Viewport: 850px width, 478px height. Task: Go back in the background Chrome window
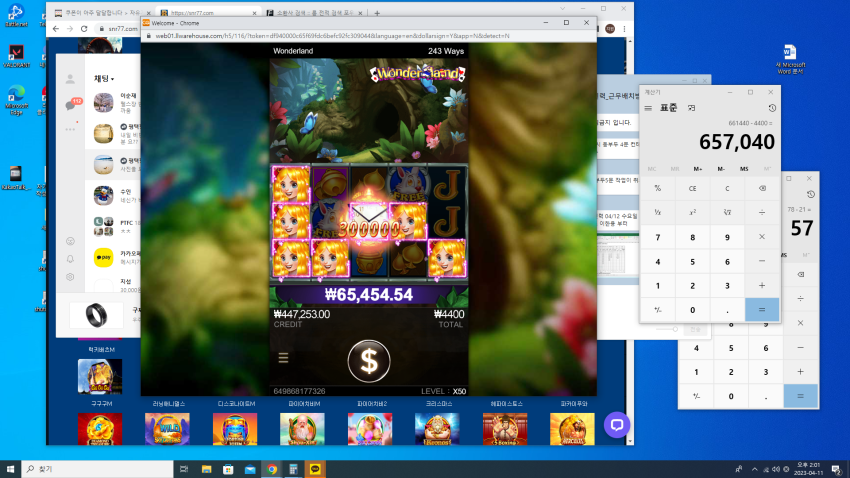(x=56, y=29)
